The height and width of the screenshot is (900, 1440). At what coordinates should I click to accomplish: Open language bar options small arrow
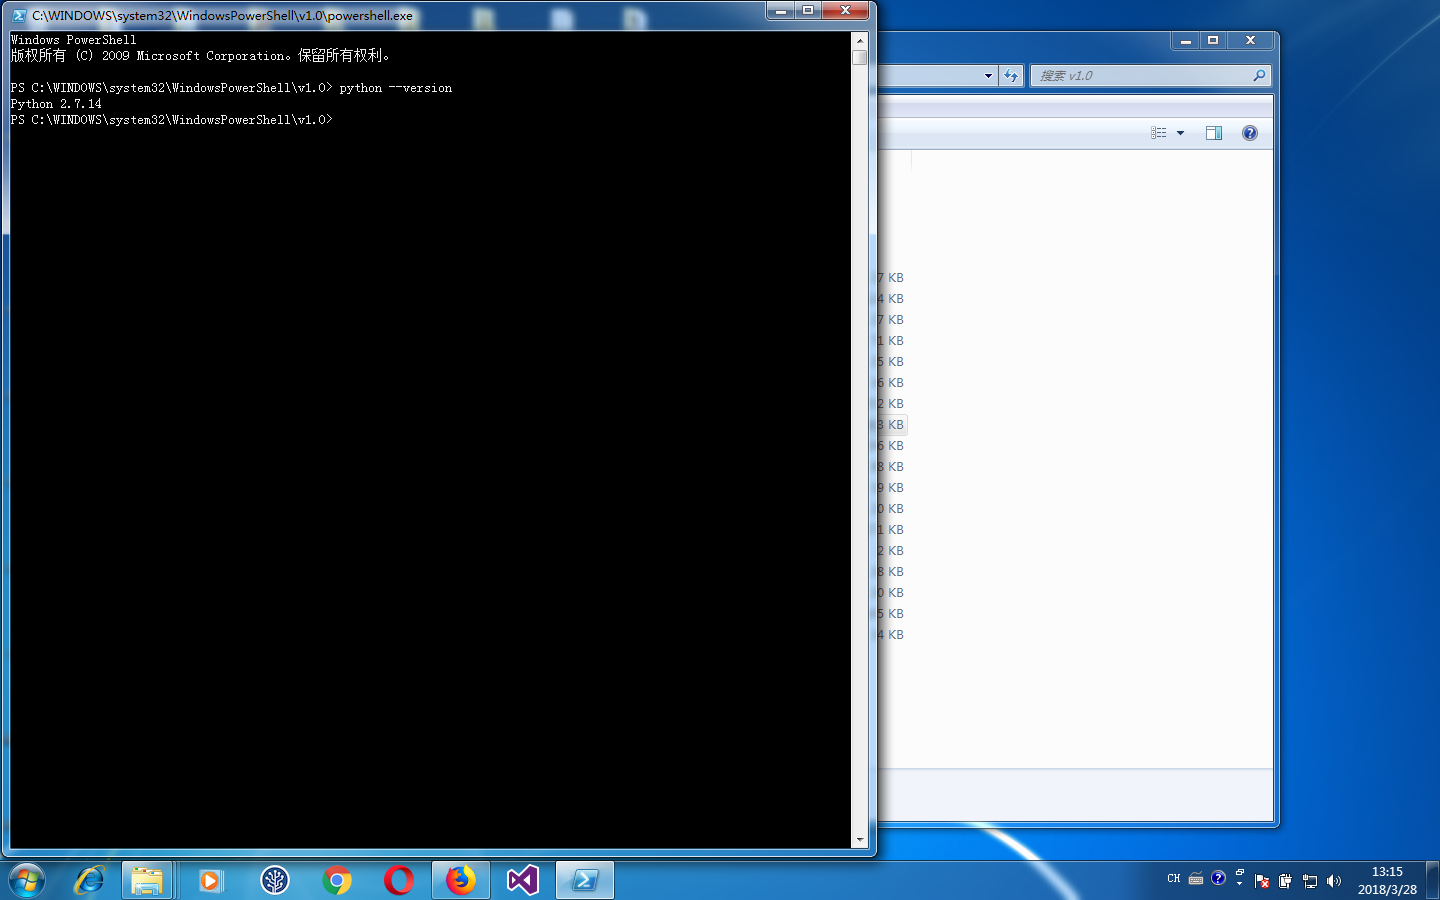(x=1240, y=884)
